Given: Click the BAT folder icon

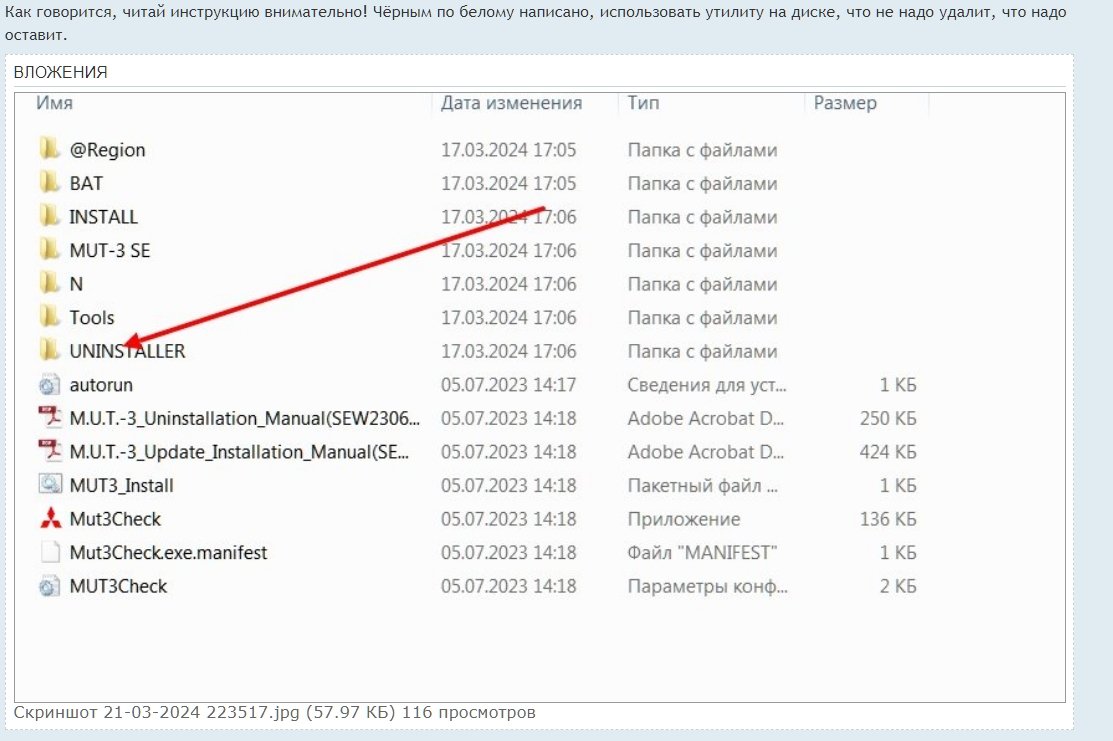Looking at the screenshot, I should pyautogui.click(x=49, y=182).
